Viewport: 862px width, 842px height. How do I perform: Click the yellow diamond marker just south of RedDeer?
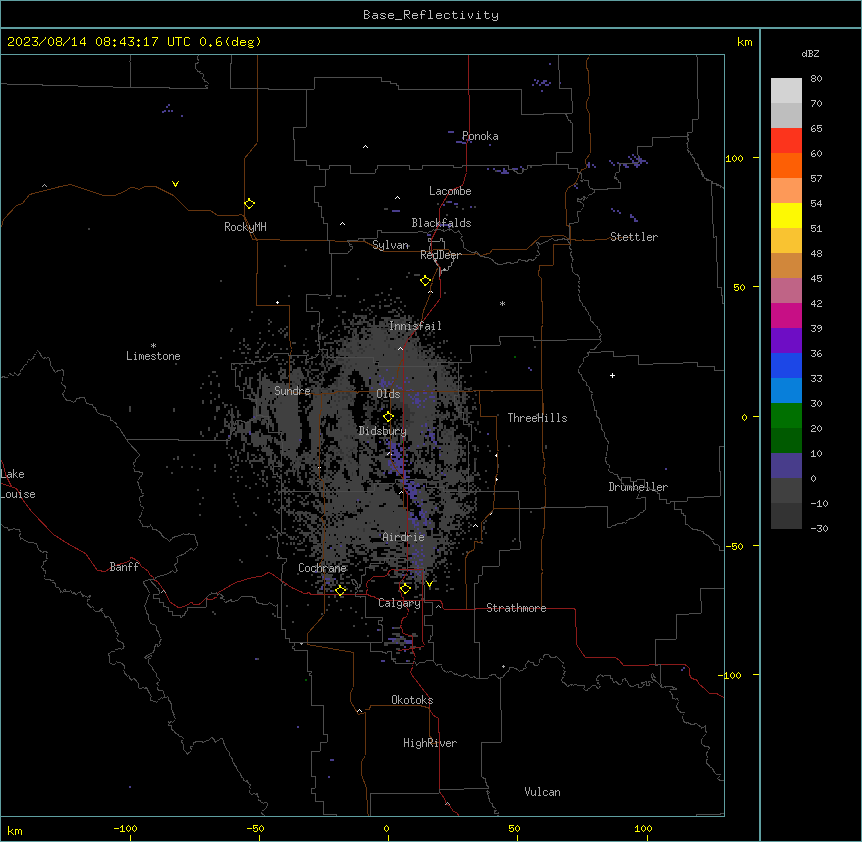[x=425, y=281]
